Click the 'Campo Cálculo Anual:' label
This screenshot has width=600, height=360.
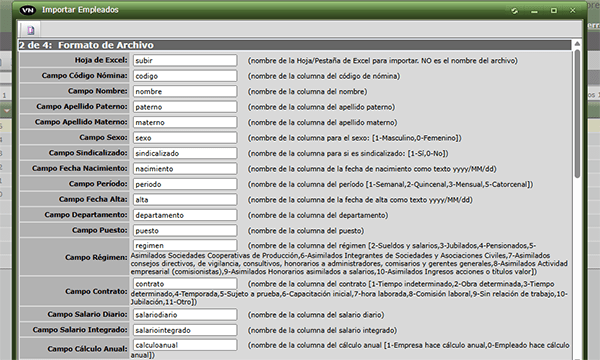[x=88, y=349]
